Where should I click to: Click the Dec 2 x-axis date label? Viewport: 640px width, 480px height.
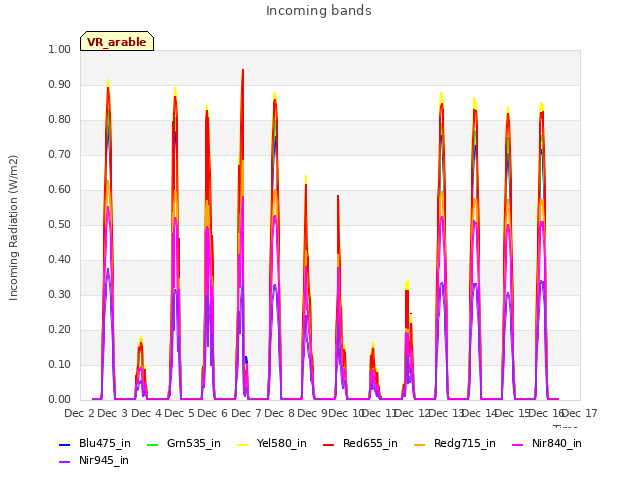(80, 413)
